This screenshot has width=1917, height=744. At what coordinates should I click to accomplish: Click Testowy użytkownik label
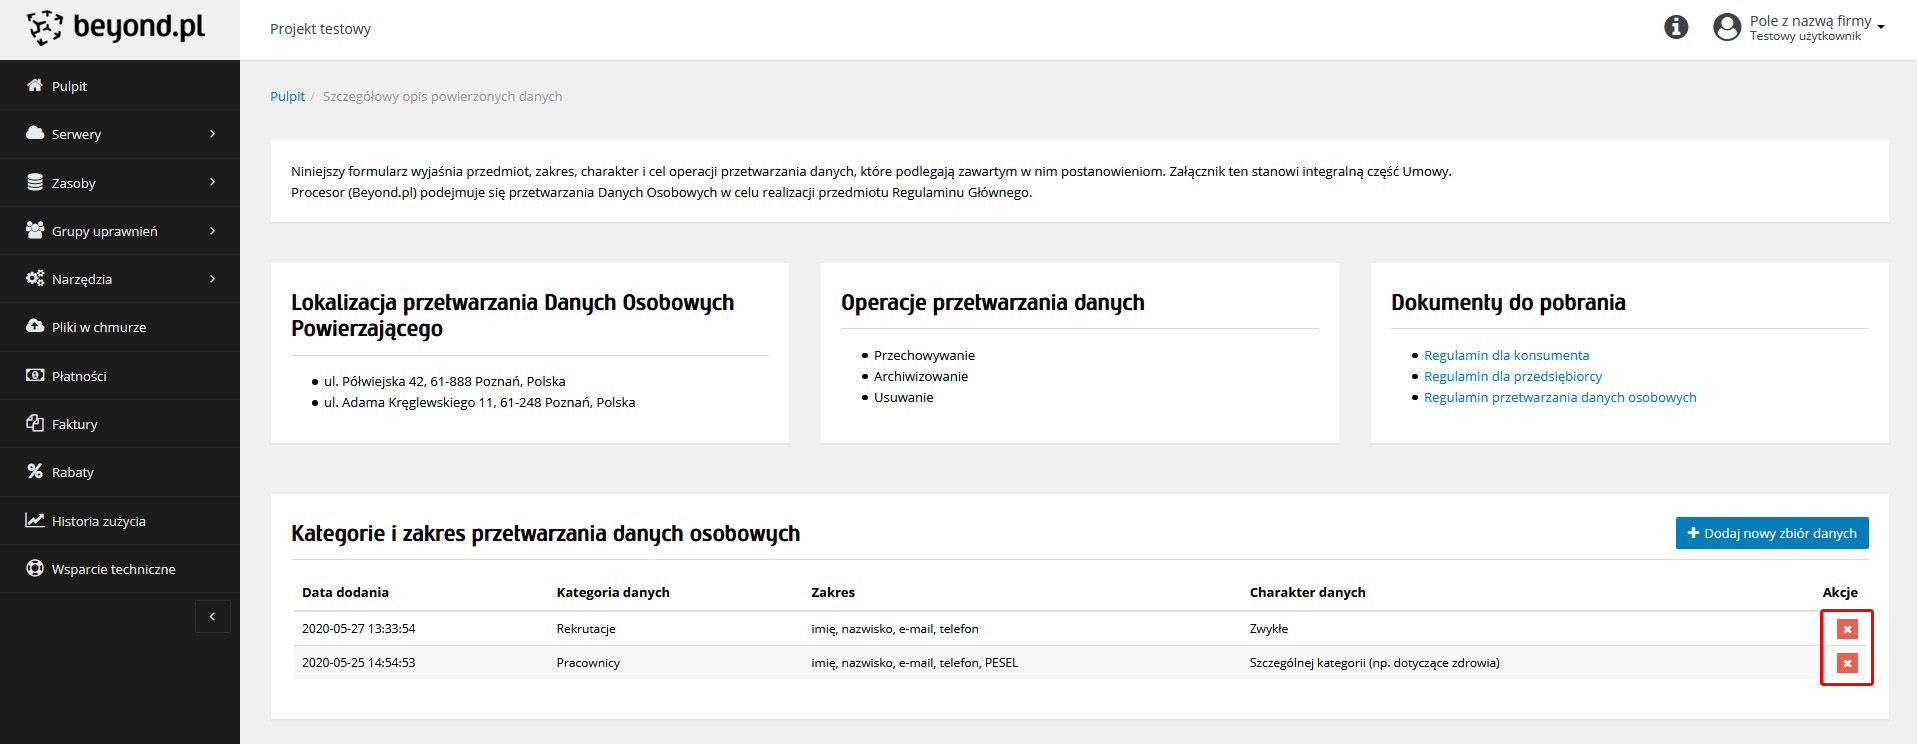tap(1805, 36)
